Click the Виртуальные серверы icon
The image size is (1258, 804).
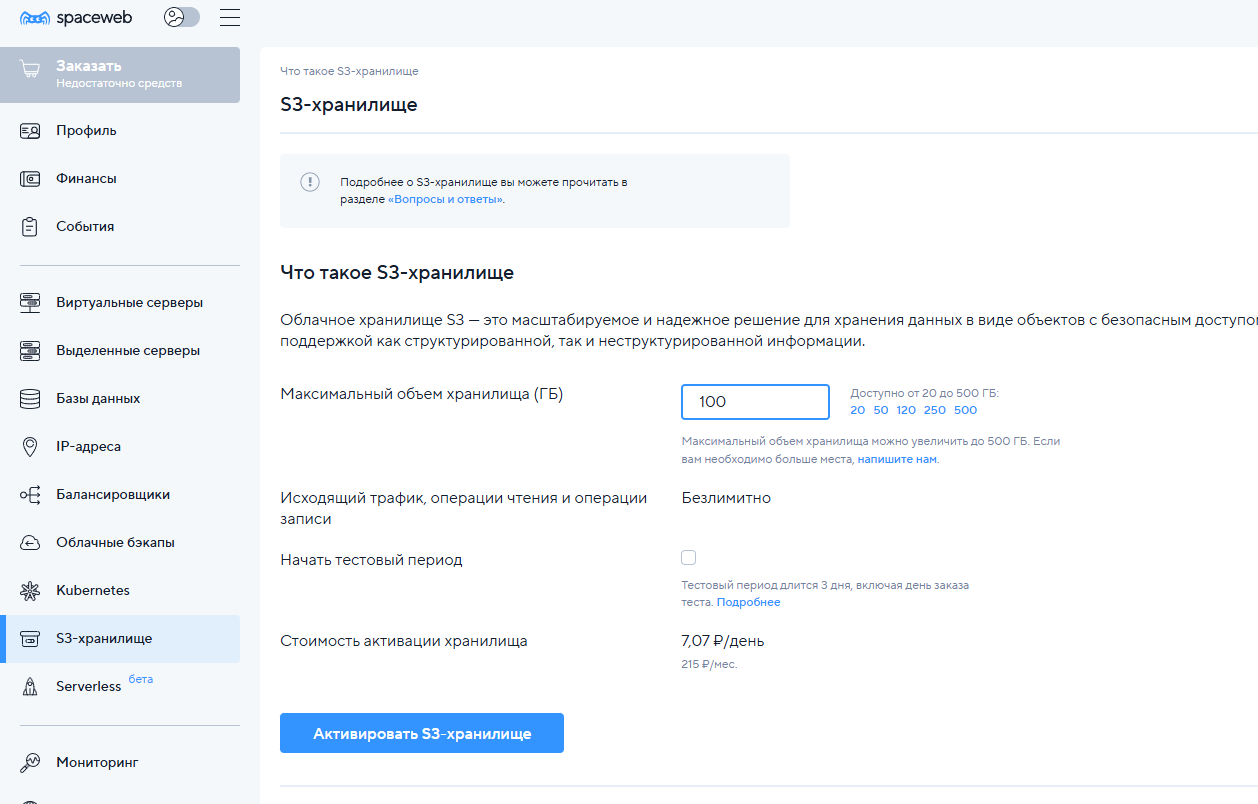tap(30, 303)
